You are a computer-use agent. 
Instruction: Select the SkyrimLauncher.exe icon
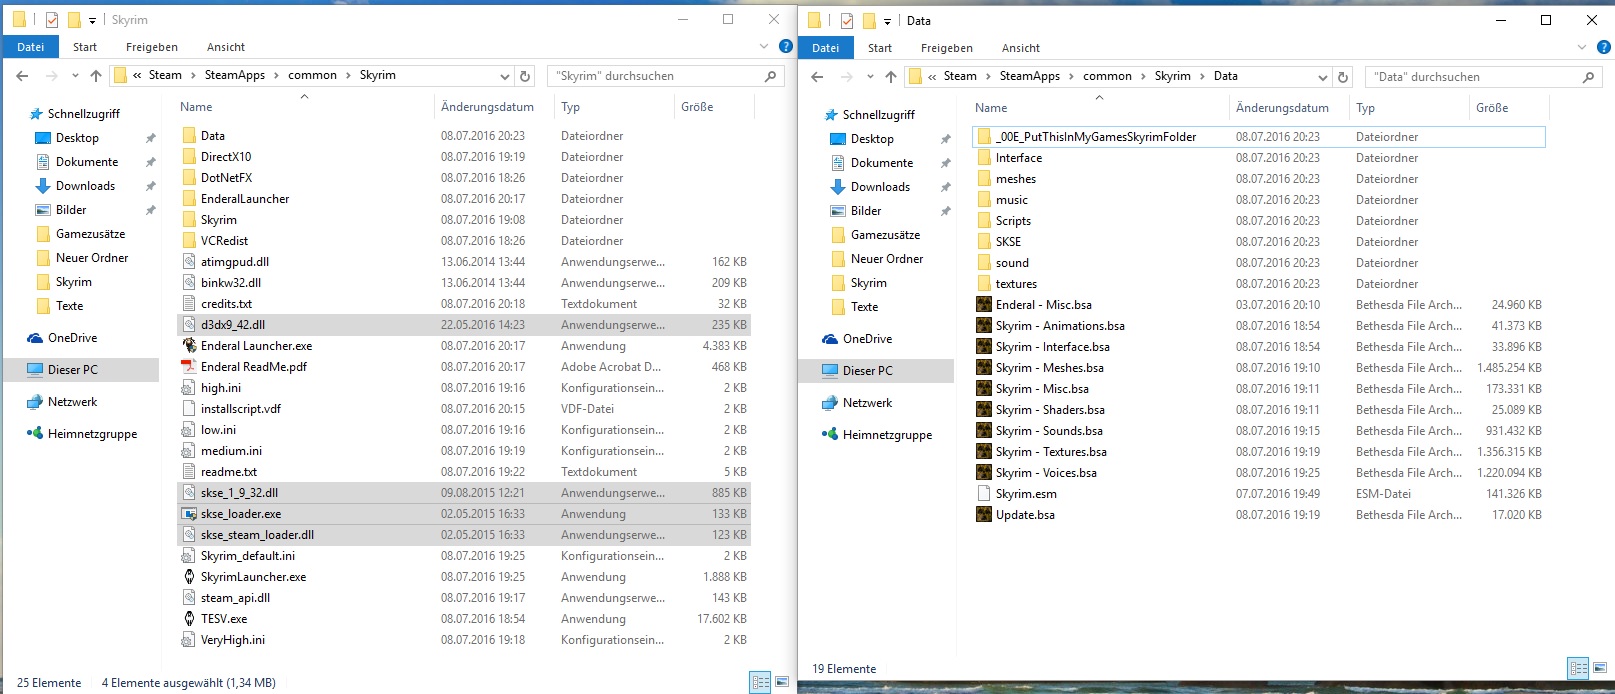189,577
